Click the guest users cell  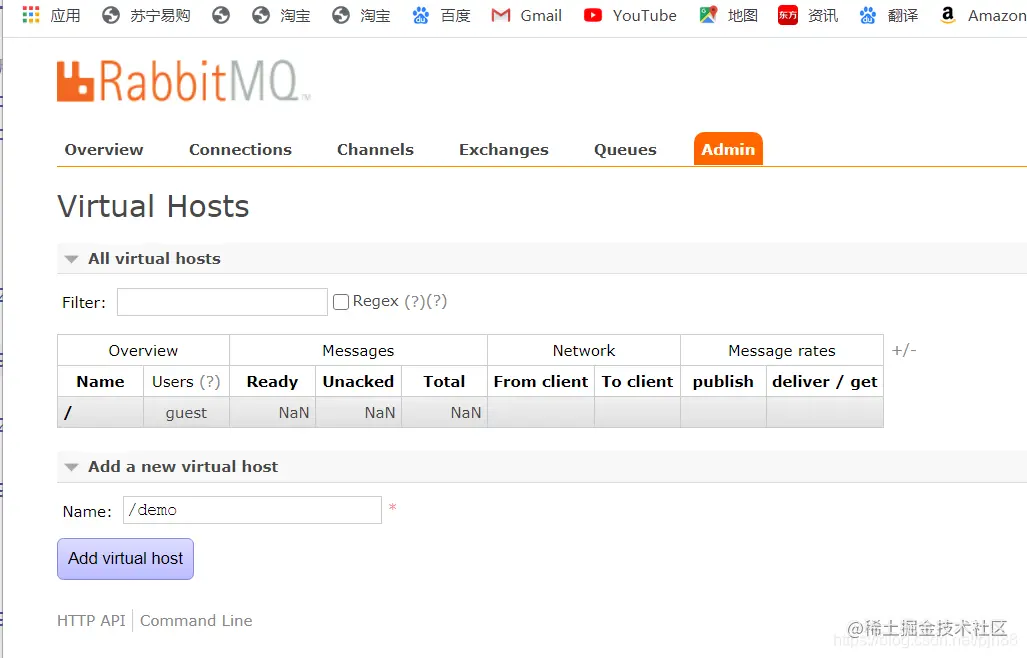point(186,413)
